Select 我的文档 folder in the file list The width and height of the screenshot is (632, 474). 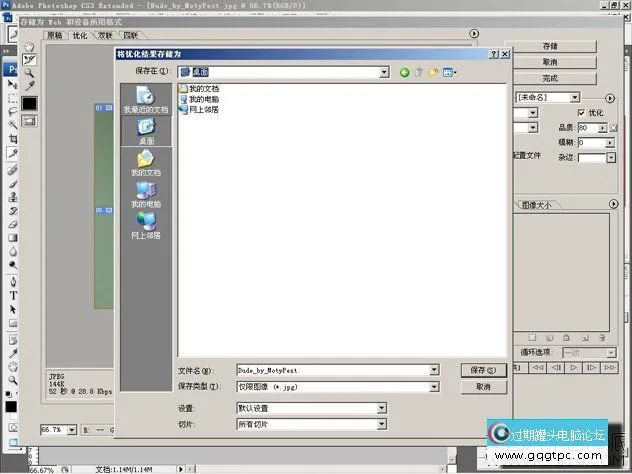pyautogui.click(x=199, y=89)
